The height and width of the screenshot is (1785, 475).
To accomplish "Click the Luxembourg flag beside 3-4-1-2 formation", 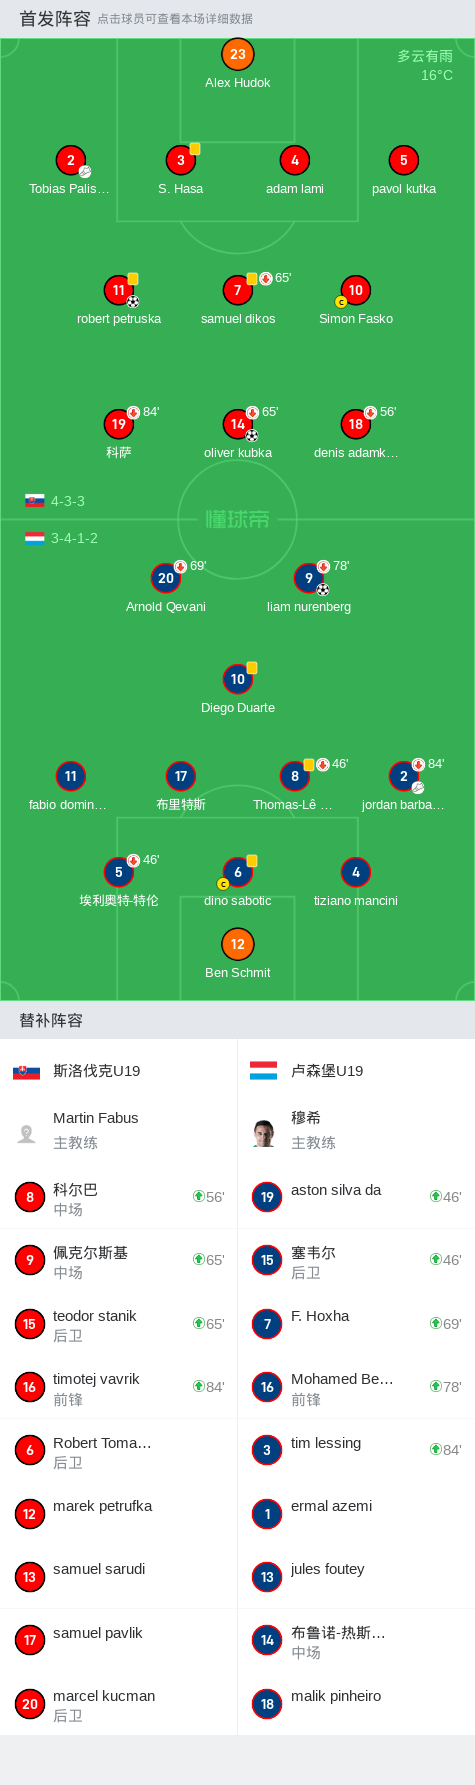I will tap(35, 538).
